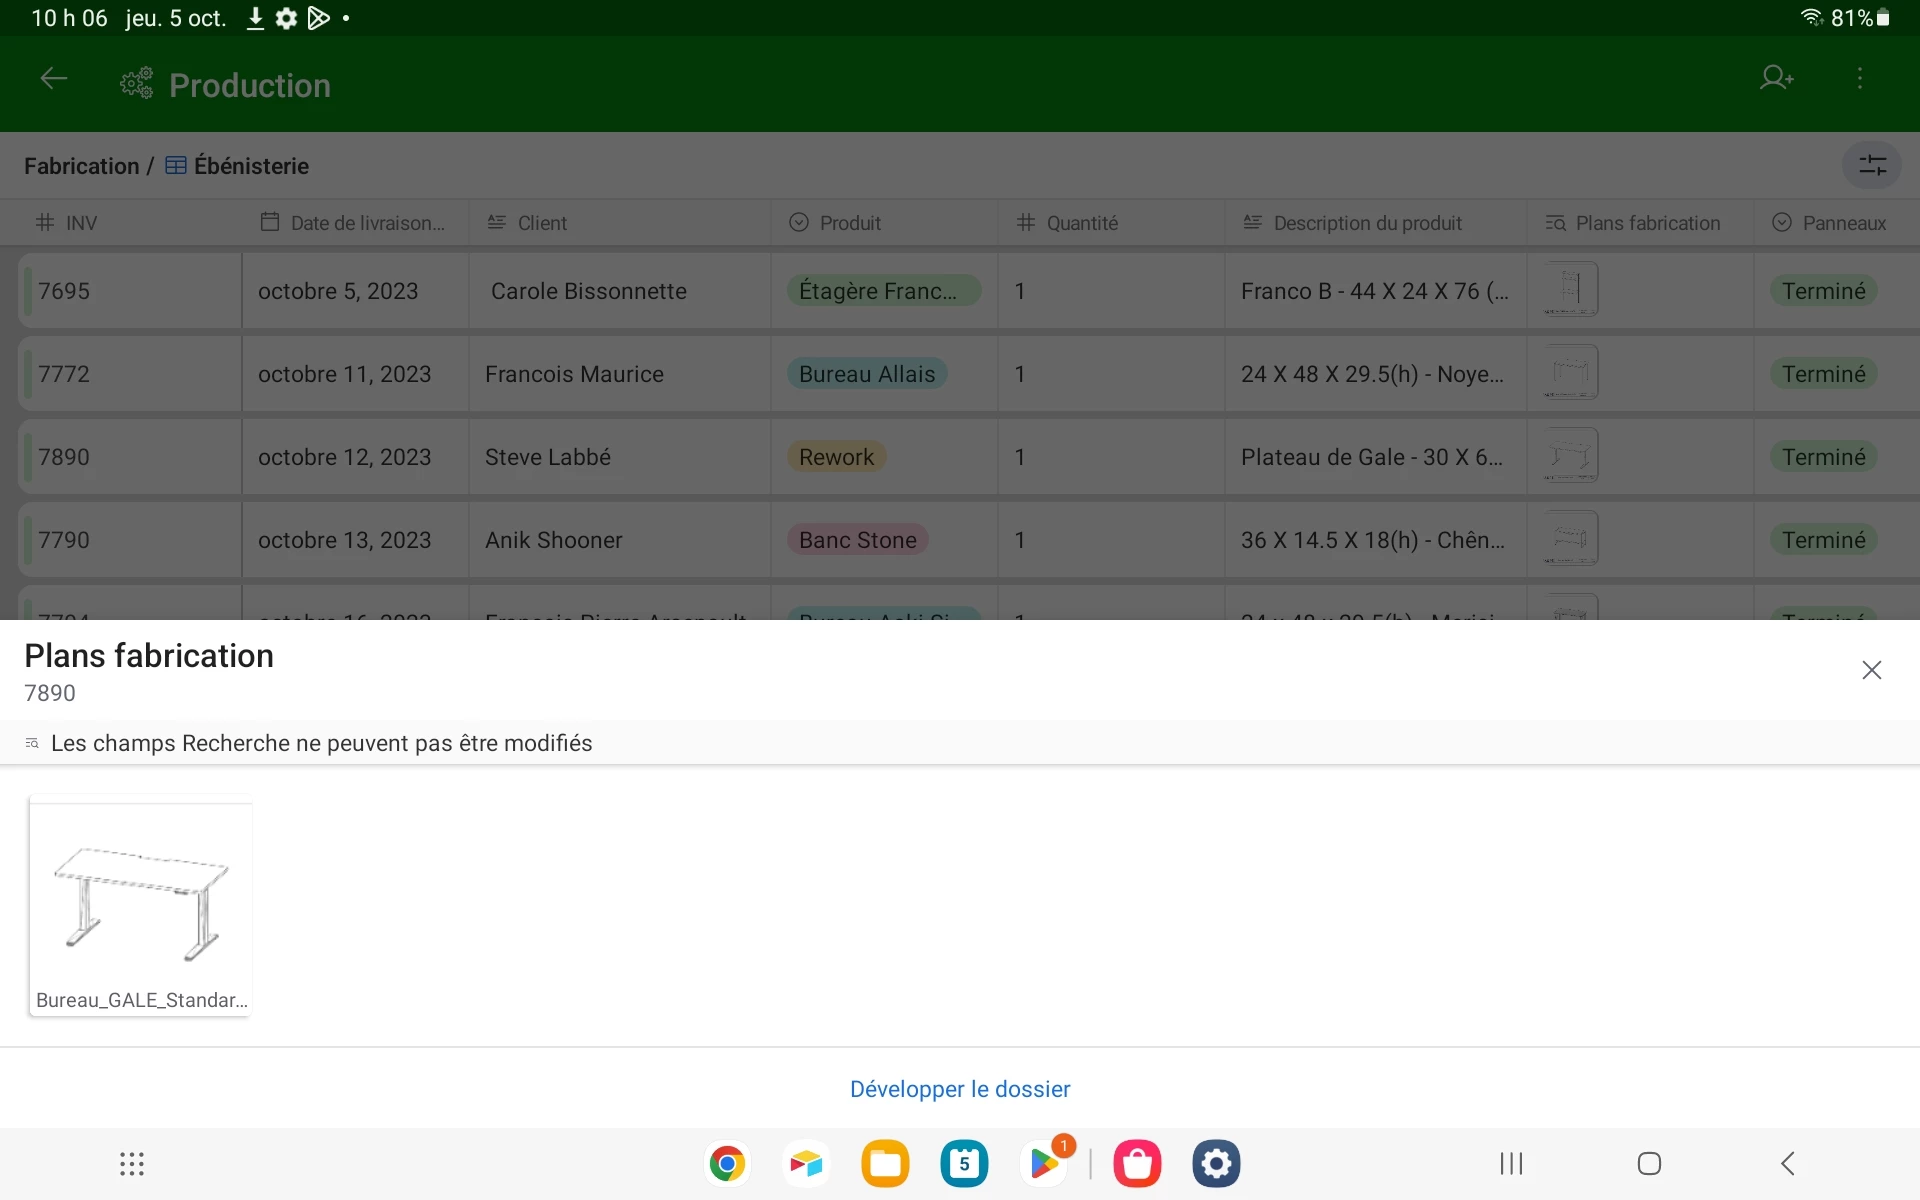Launch Airtable app from the dock
The width and height of the screenshot is (1920, 1200).
point(806,1163)
